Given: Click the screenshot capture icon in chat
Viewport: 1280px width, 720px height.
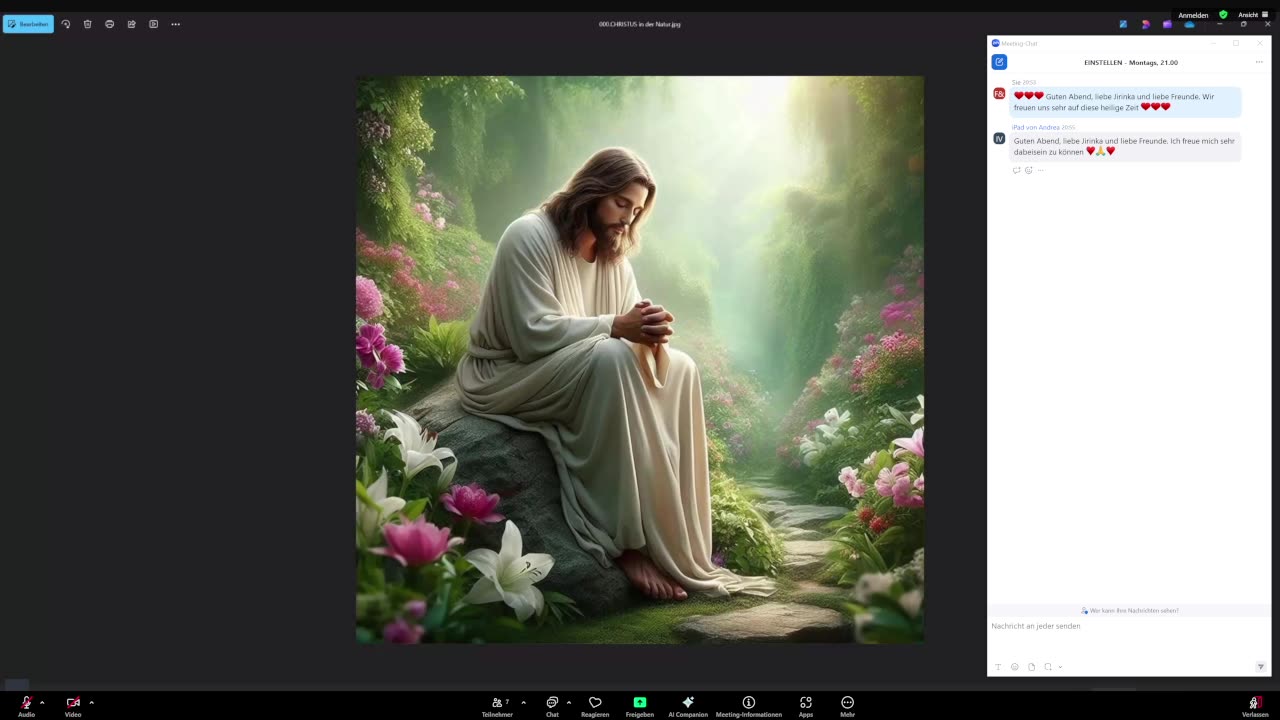Looking at the screenshot, I should click(1048, 667).
